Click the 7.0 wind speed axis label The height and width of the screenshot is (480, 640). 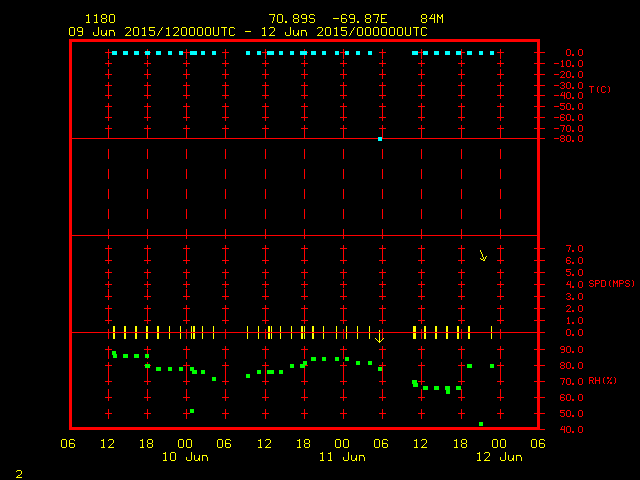pyautogui.click(x=574, y=249)
